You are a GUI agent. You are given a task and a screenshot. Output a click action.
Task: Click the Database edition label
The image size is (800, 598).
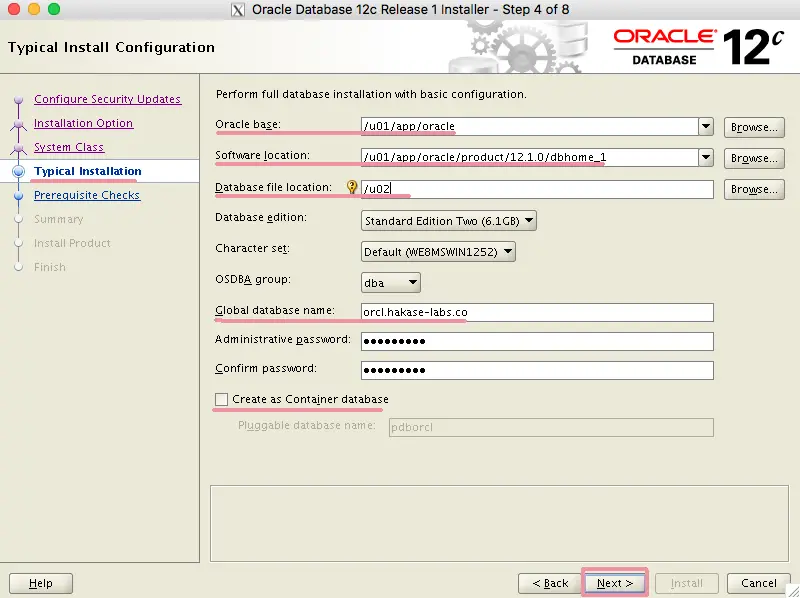click(261, 217)
